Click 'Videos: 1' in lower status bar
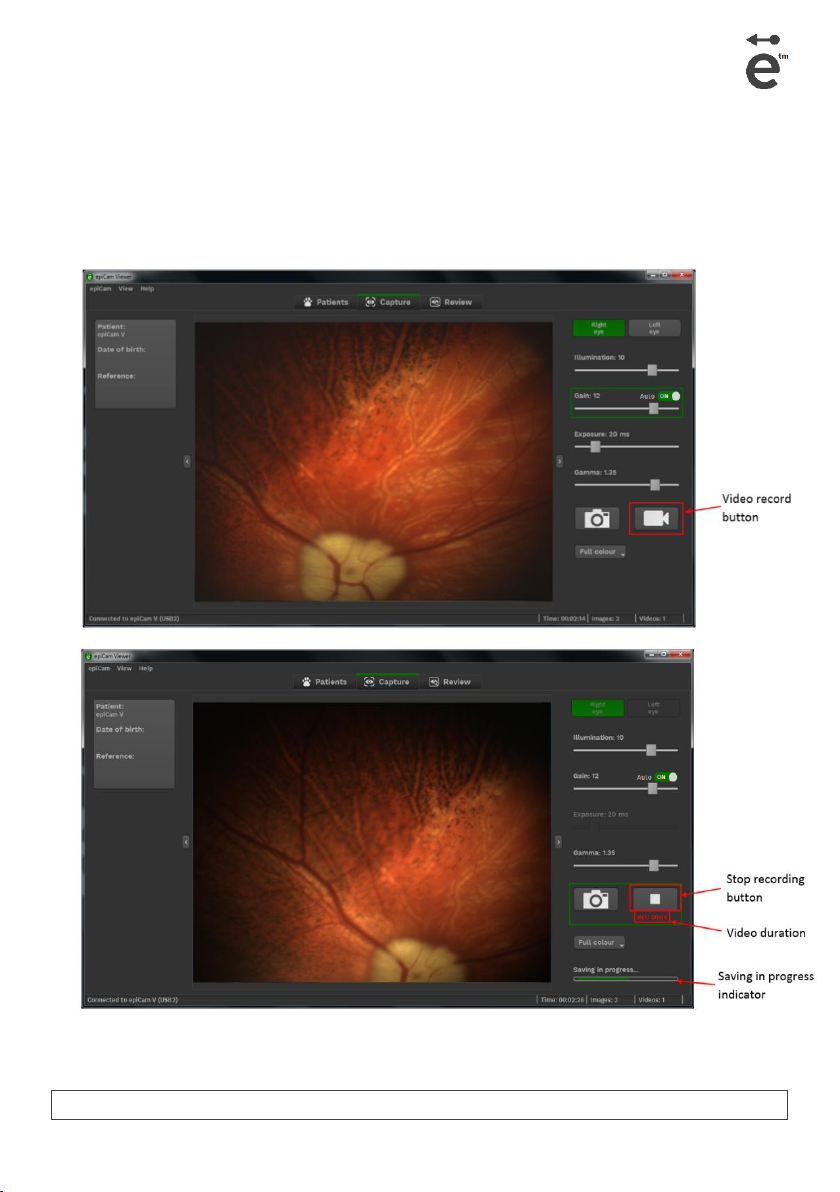The width and height of the screenshot is (840, 1192). (651, 1000)
